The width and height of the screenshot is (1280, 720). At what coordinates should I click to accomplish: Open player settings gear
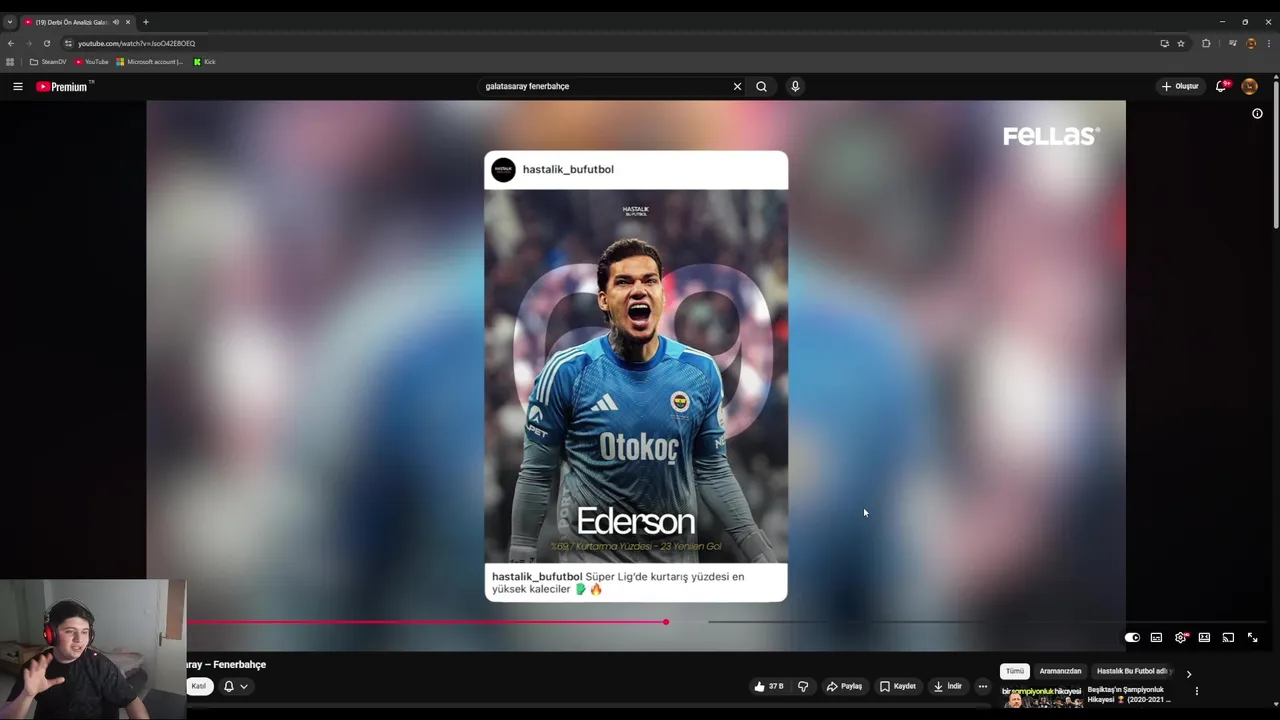[x=1181, y=638]
